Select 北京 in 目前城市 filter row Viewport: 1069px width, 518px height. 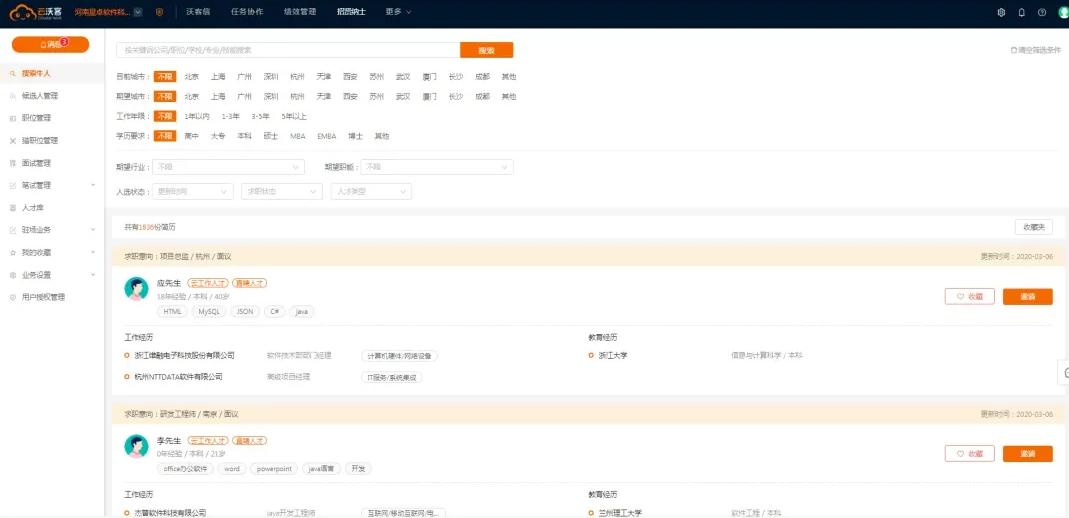click(192, 77)
